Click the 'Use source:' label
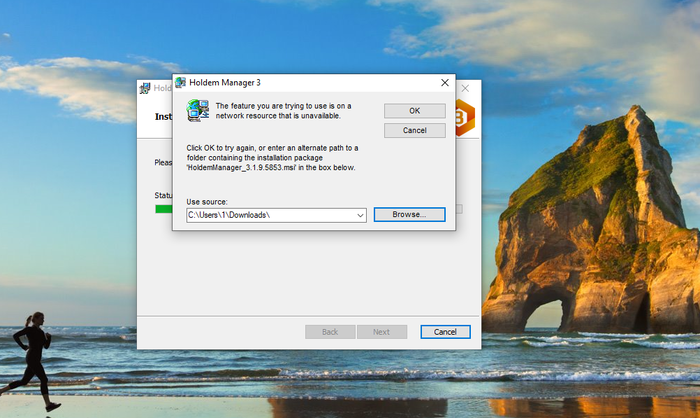Screen dimensions: 700x418 (x=207, y=202)
